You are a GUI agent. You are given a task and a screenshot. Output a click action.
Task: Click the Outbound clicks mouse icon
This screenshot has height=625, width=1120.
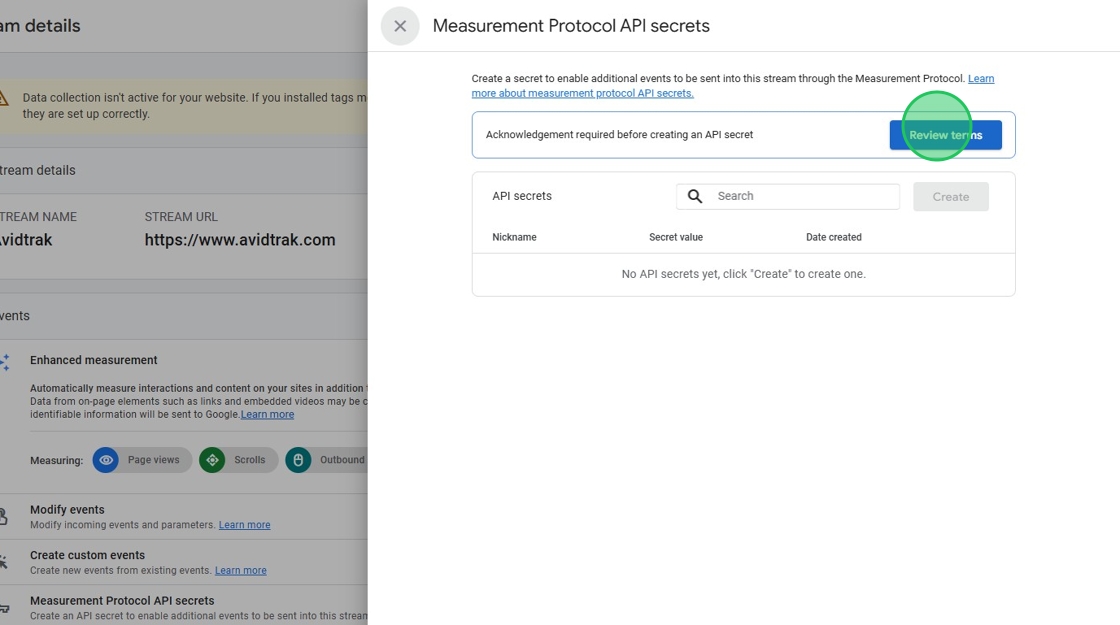point(298,460)
